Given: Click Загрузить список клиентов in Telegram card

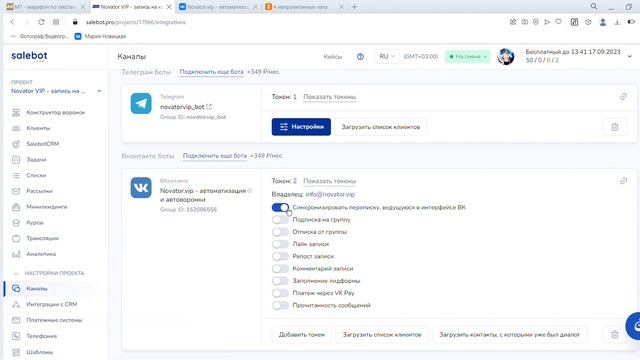Looking at the screenshot, I should [381, 127].
